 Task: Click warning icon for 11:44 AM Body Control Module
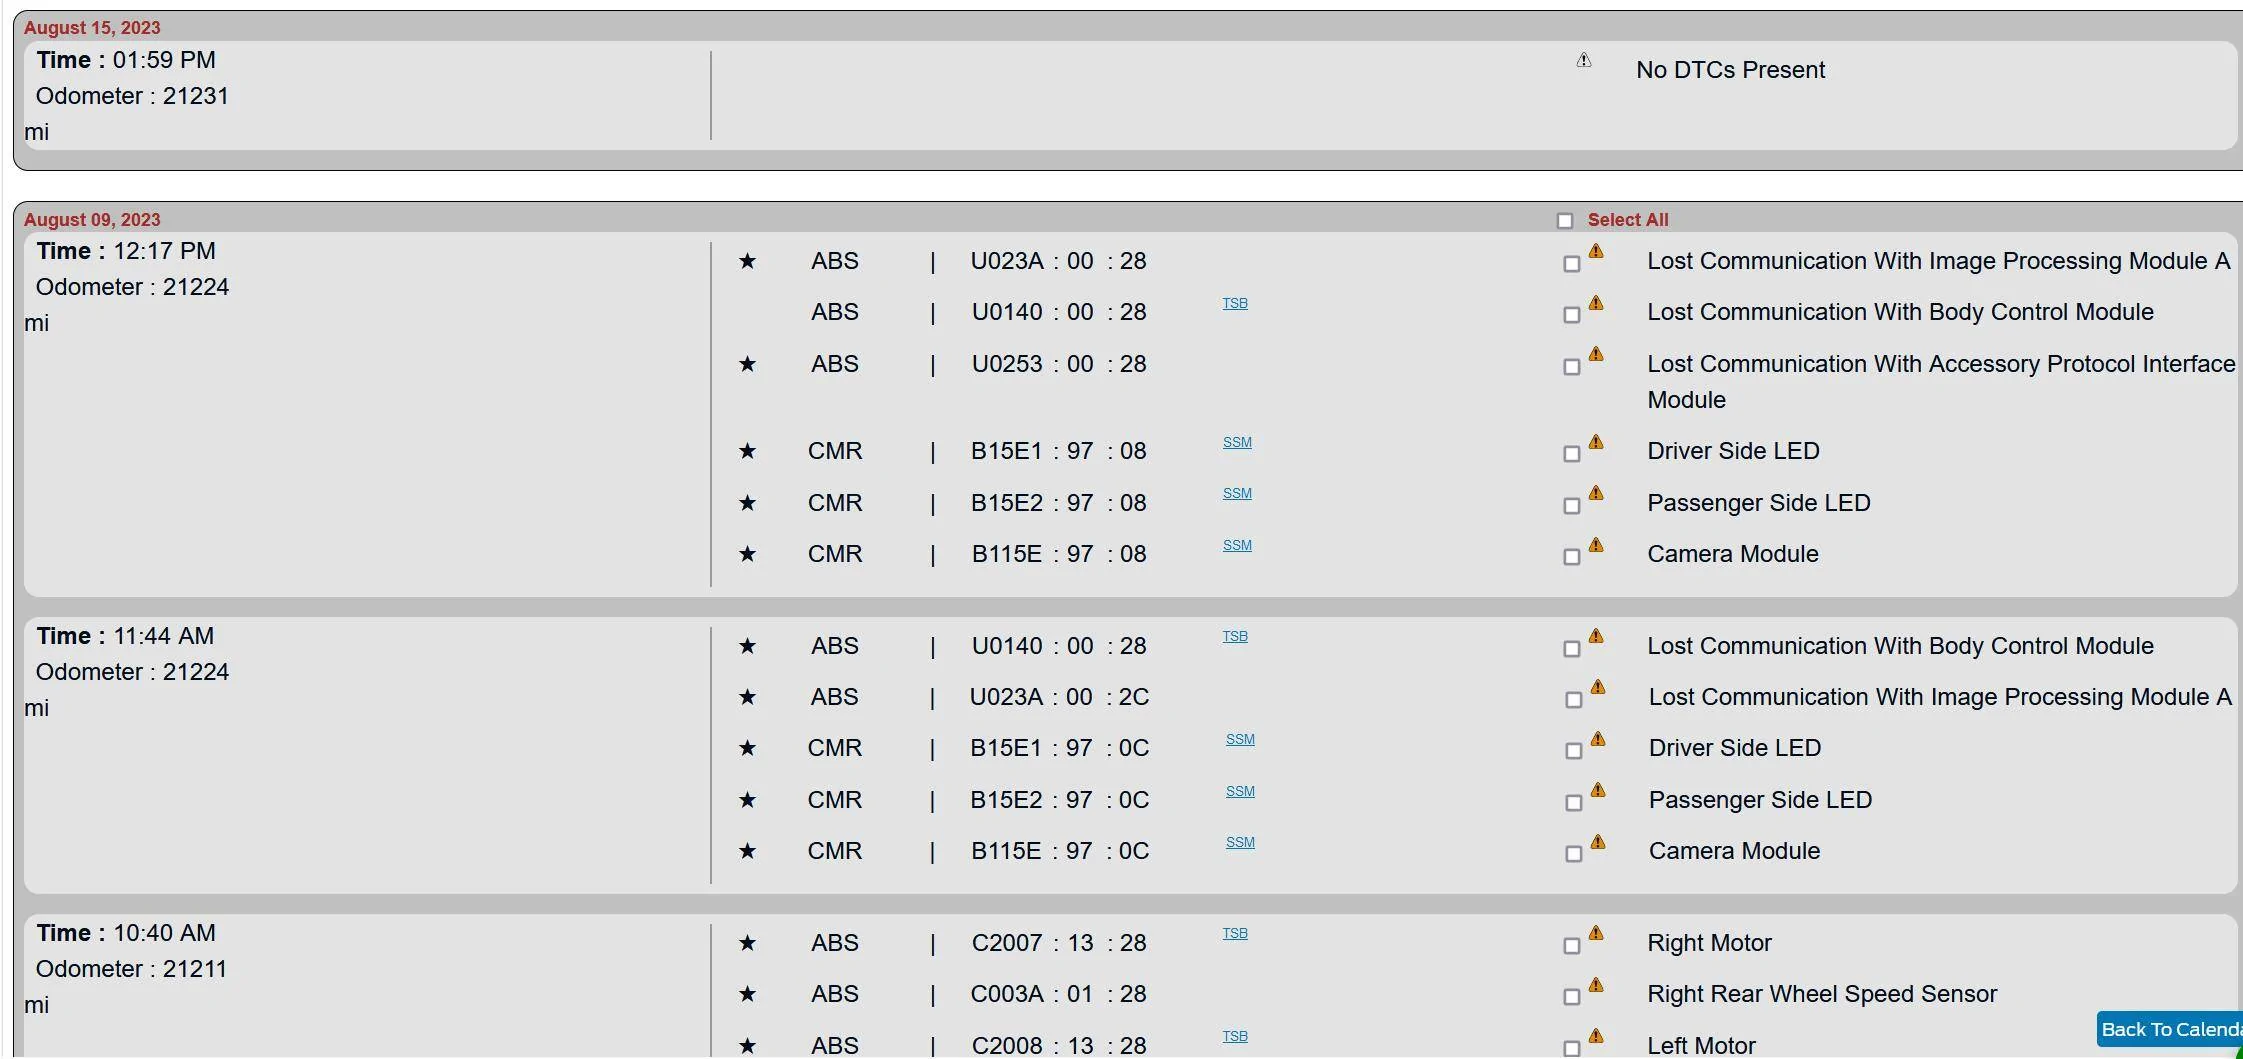click(1596, 636)
